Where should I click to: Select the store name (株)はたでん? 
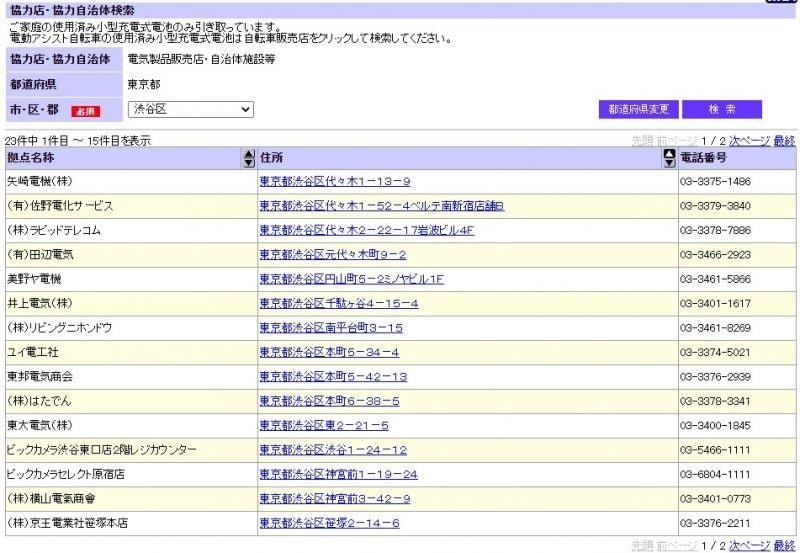(x=39, y=401)
